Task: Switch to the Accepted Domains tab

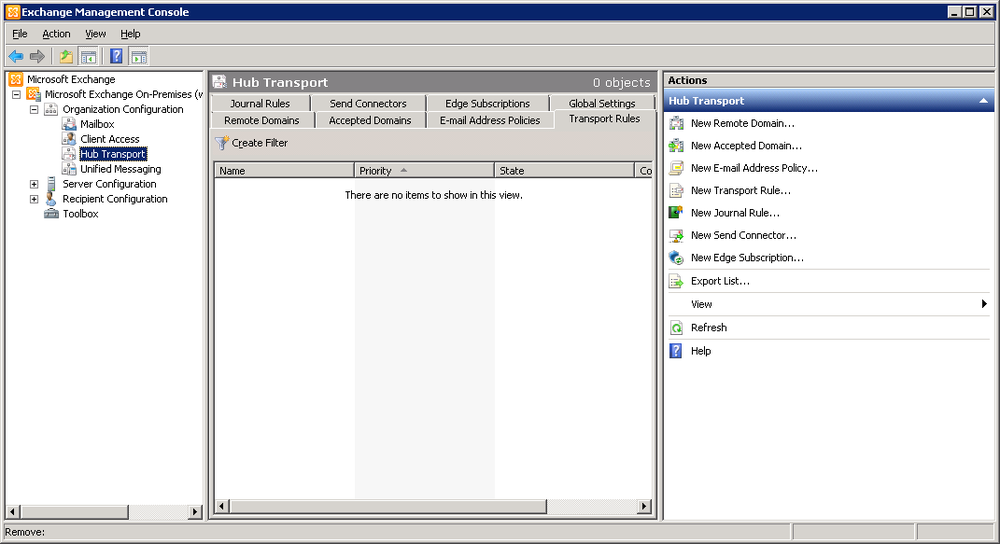Action: point(370,120)
